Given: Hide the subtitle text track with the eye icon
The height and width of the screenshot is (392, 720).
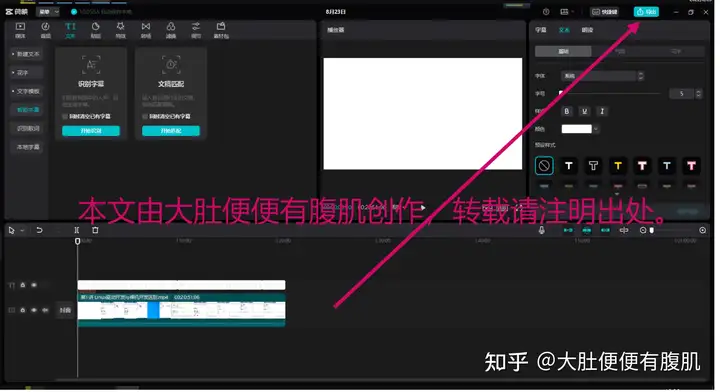Looking at the screenshot, I should click(34, 285).
